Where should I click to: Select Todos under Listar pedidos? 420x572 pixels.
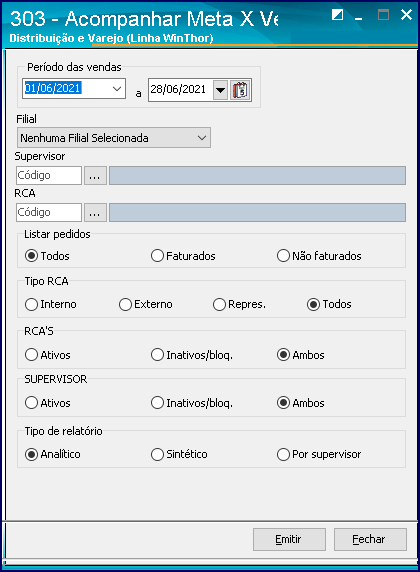pos(47,256)
